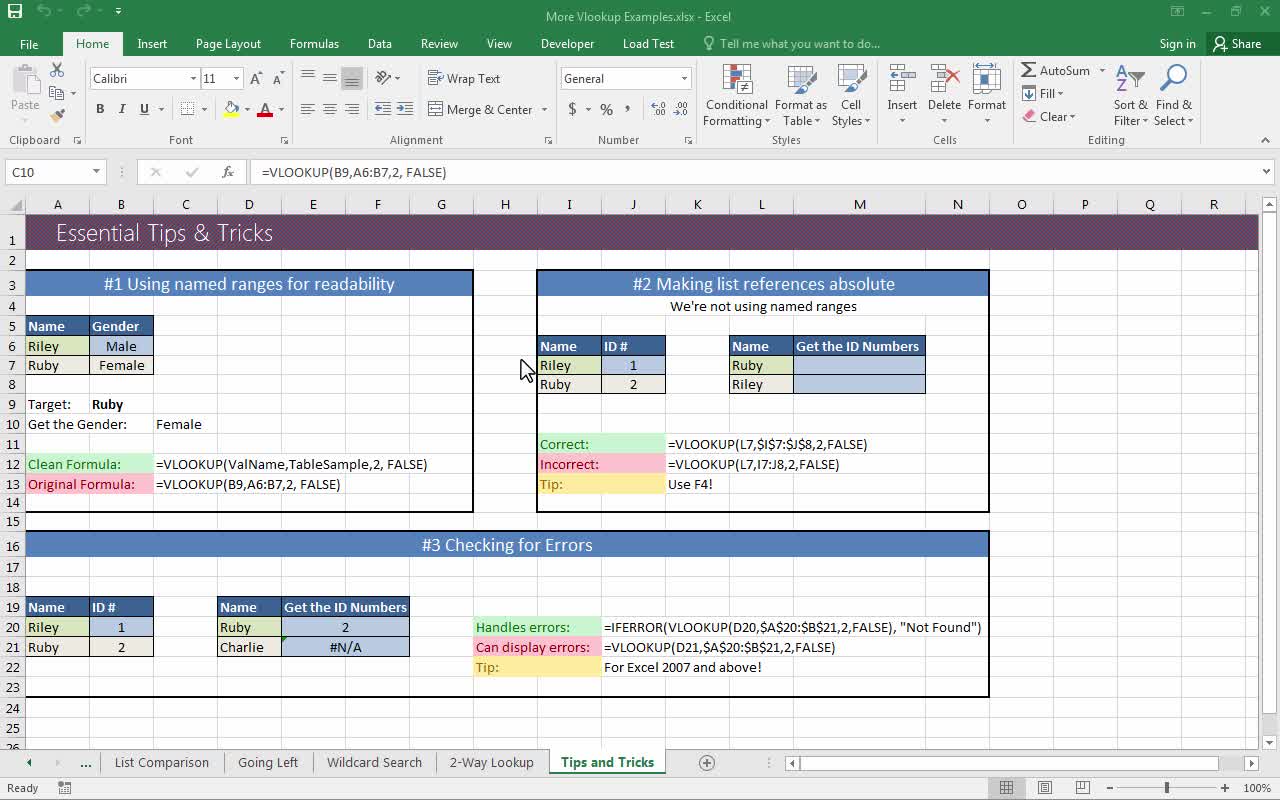Image resolution: width=1280 pixels, height=800 pixels.
Task: Toggle Bold formatting
Action: point(100,109)
